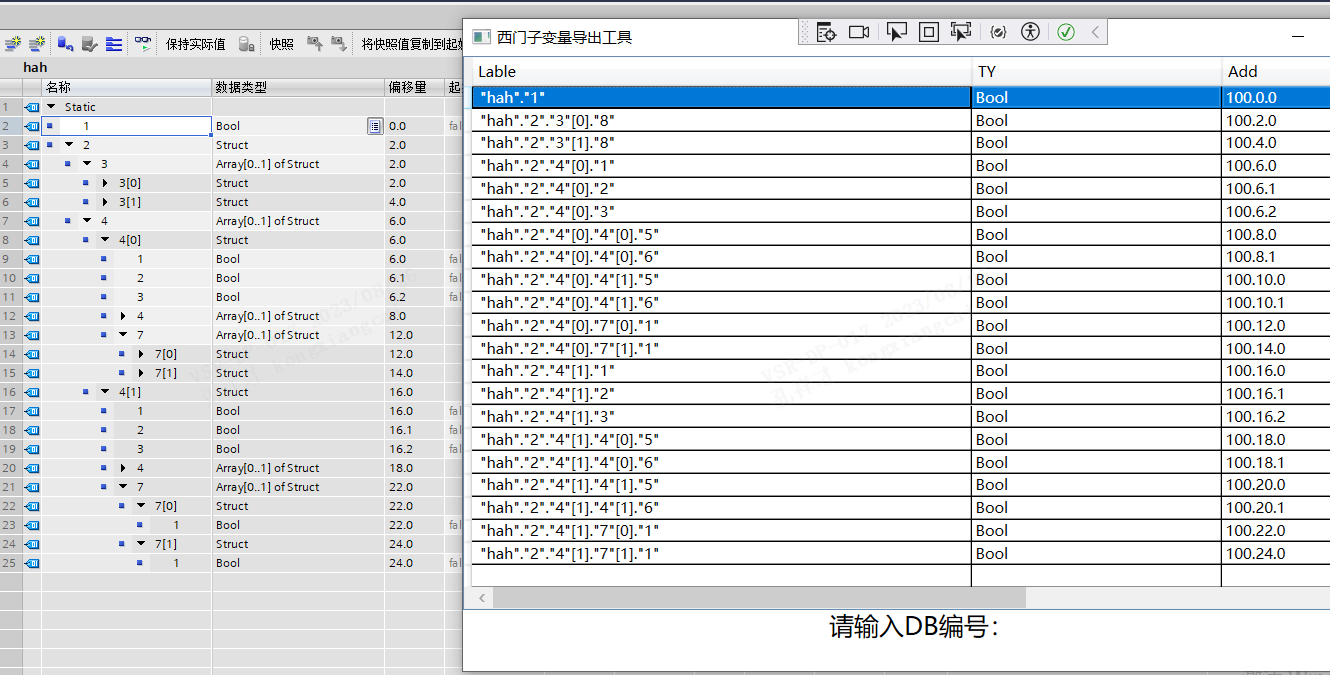Click the data type selector icon beside Bool

pos(374,126)
